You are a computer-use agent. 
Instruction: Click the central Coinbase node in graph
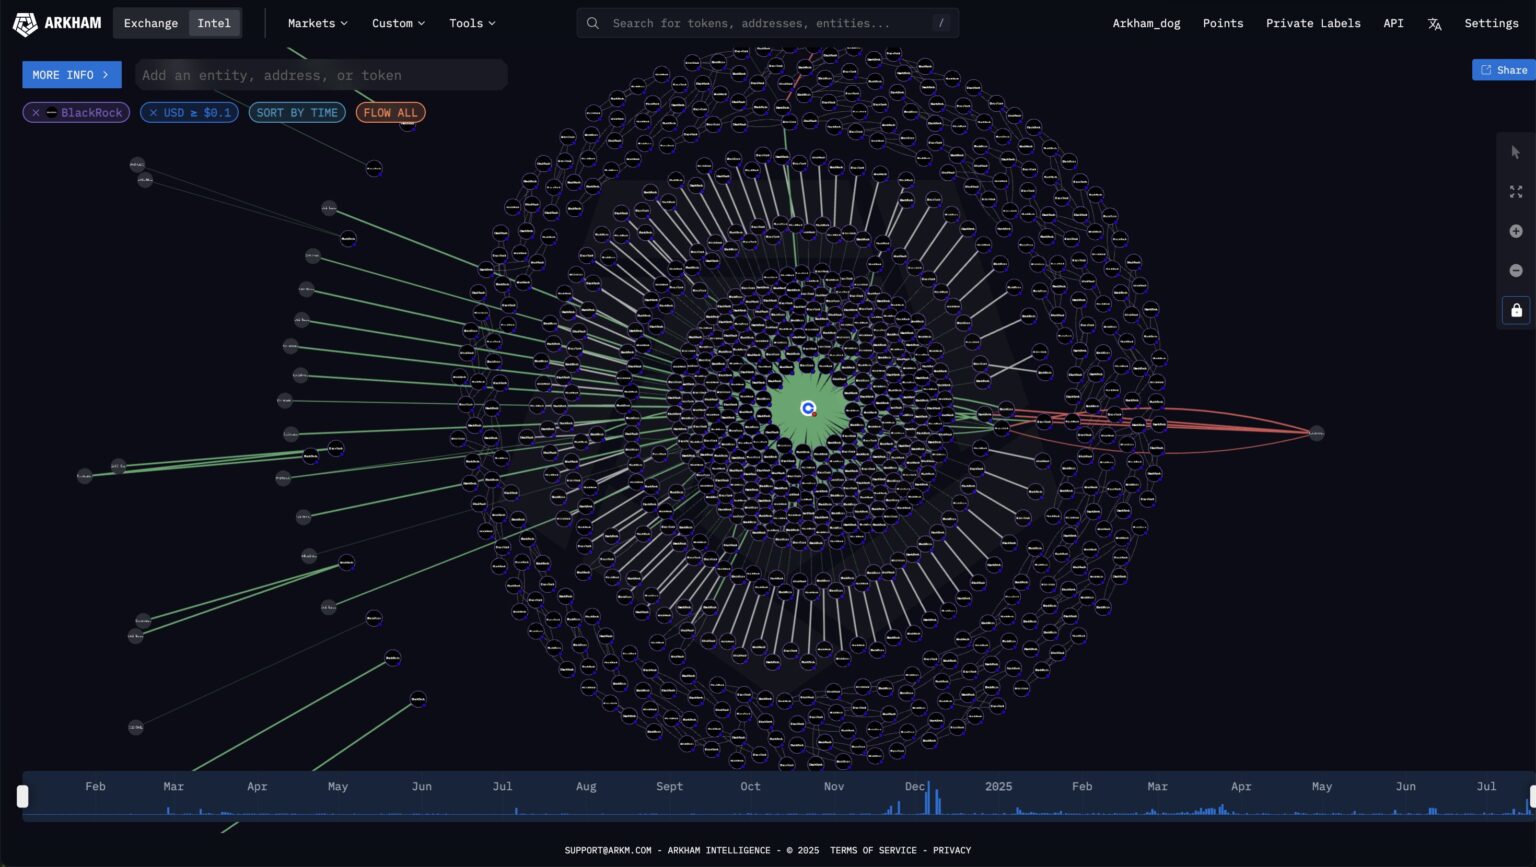808,408
